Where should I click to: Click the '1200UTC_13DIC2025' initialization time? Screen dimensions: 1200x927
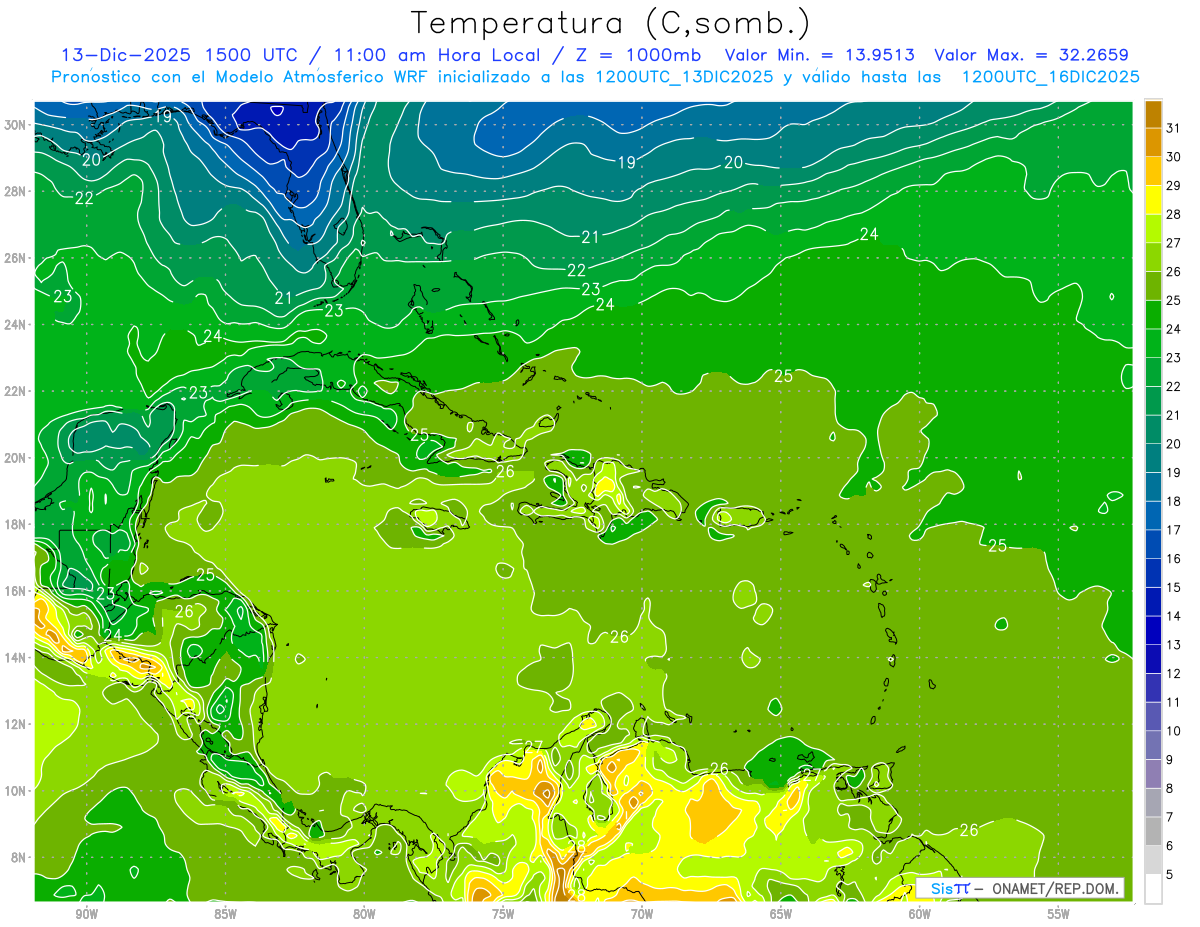684,77
